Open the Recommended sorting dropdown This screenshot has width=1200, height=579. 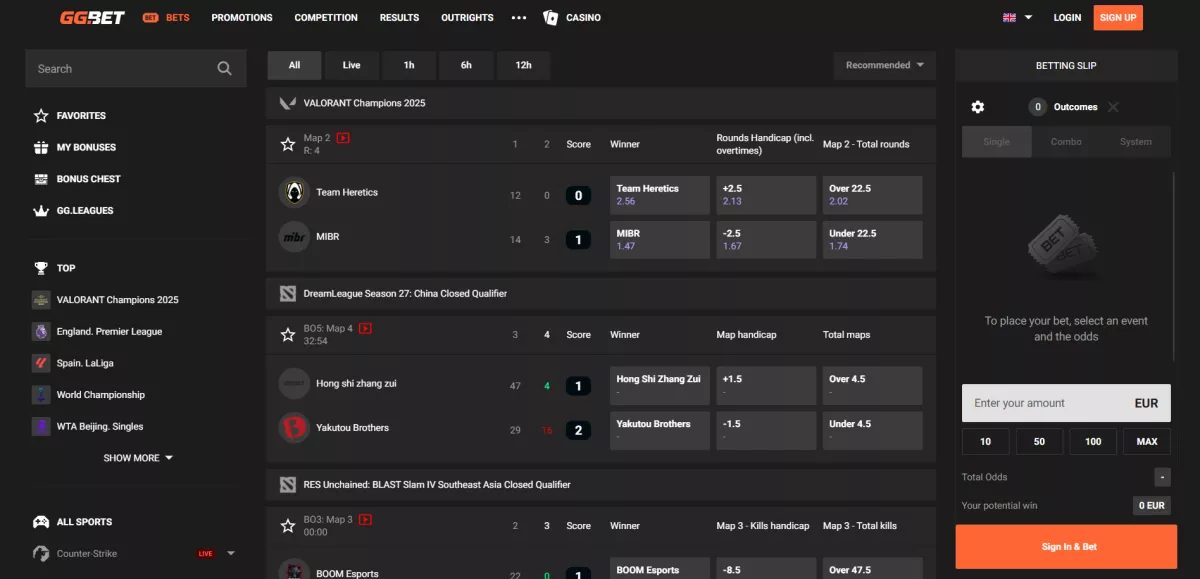tap(885, 66)
